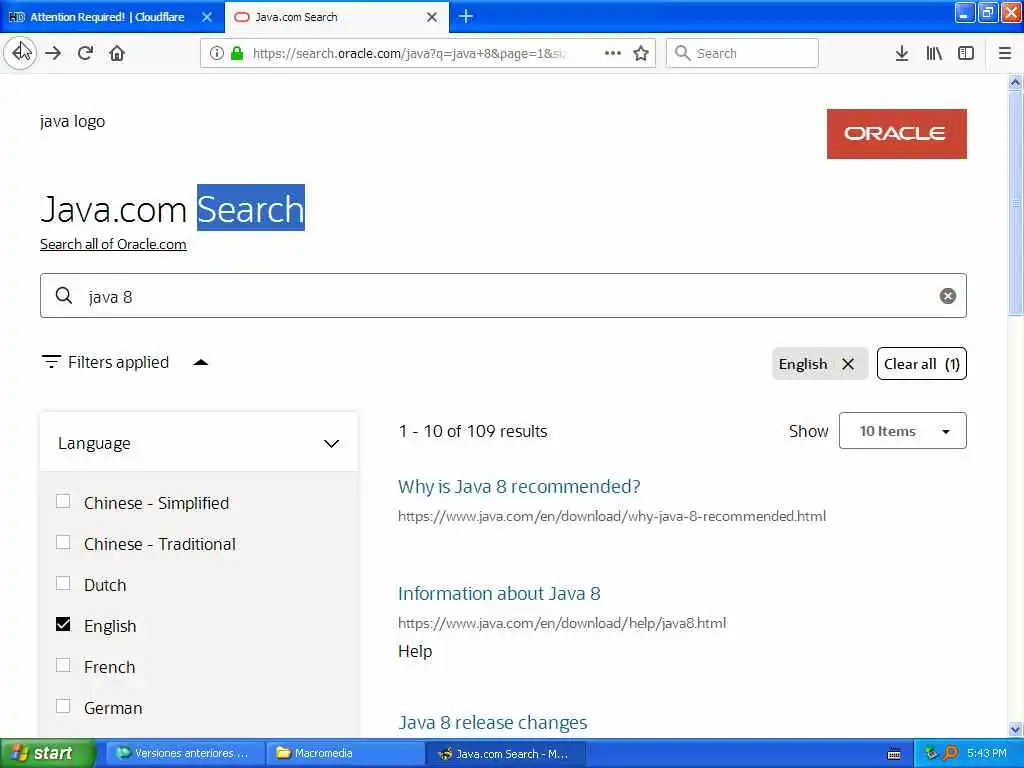The image size is (1024, 768).
Task: Click the highlighted Search heading word
Action: point(251,208)
